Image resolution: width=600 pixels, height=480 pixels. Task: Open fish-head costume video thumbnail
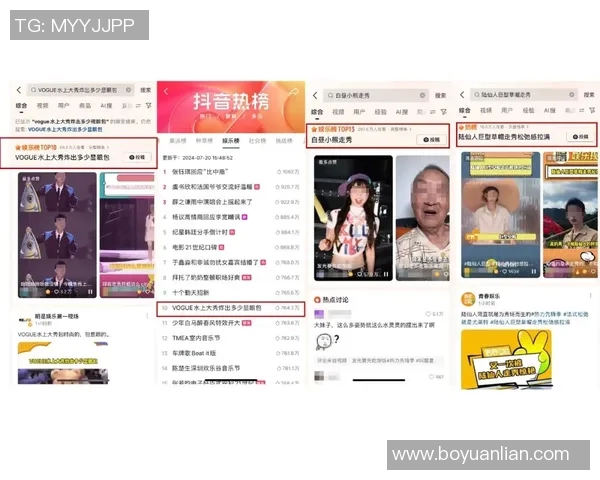click(x=57, y=235)
